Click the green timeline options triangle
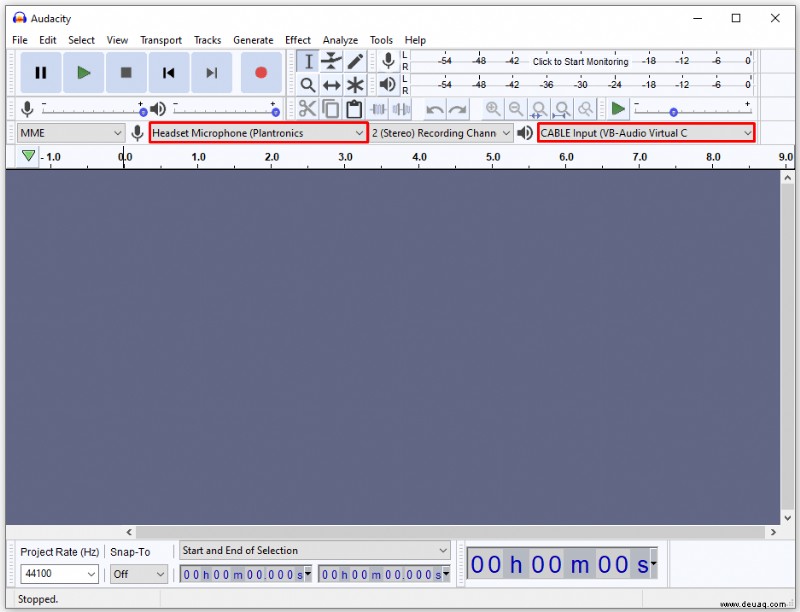 click(29, 156)
